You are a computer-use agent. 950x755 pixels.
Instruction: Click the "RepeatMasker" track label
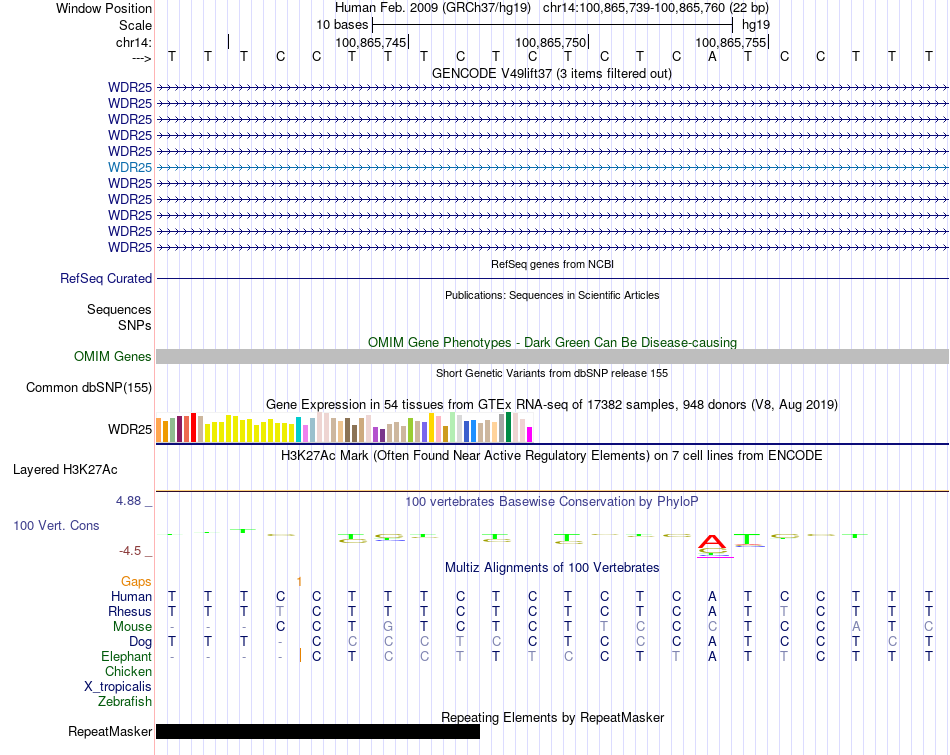pos(110,732)
